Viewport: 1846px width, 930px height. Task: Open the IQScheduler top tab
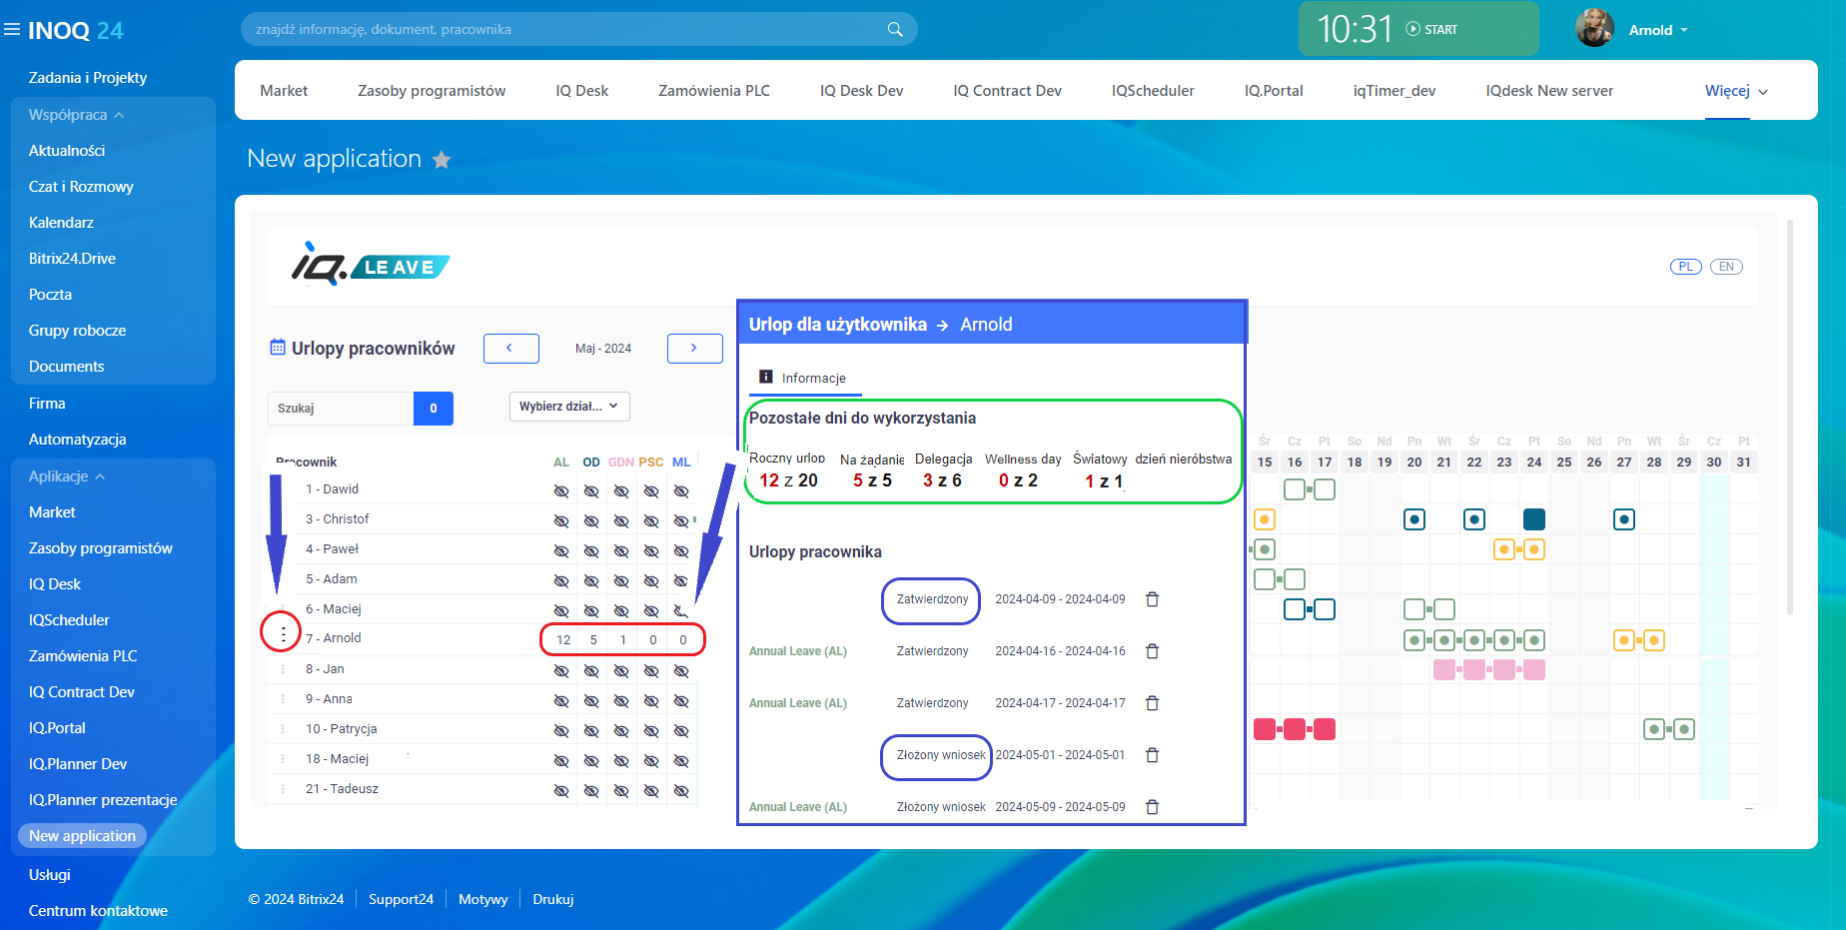pos(1153,91)
